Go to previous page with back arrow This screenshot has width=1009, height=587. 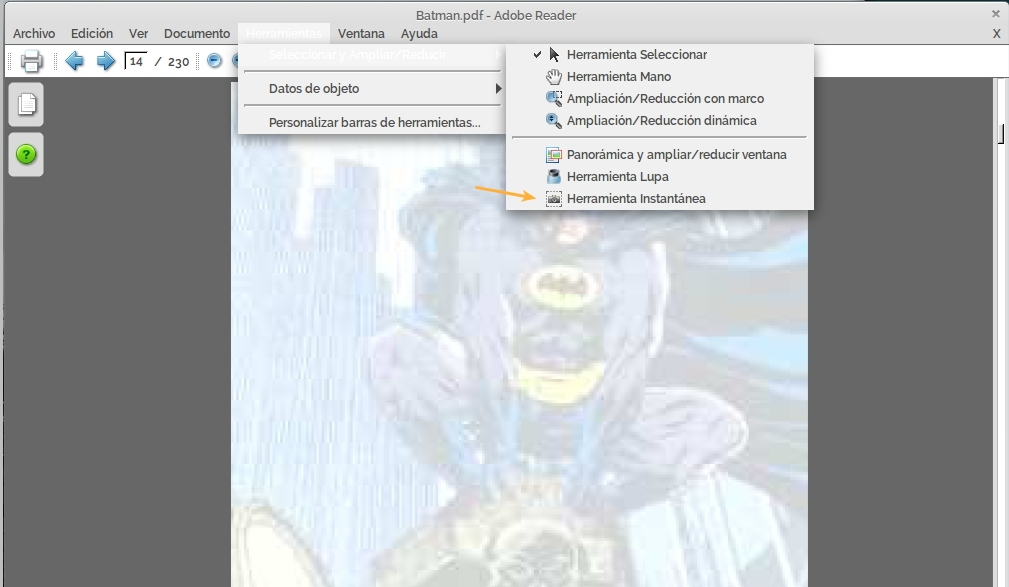tap(74, 61)
